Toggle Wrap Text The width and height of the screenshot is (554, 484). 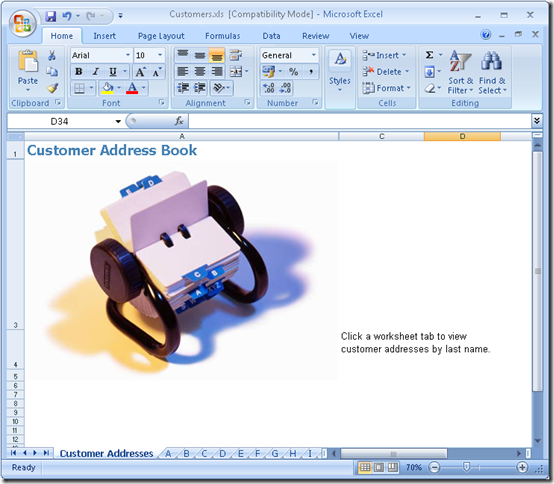tap(236, 55)
